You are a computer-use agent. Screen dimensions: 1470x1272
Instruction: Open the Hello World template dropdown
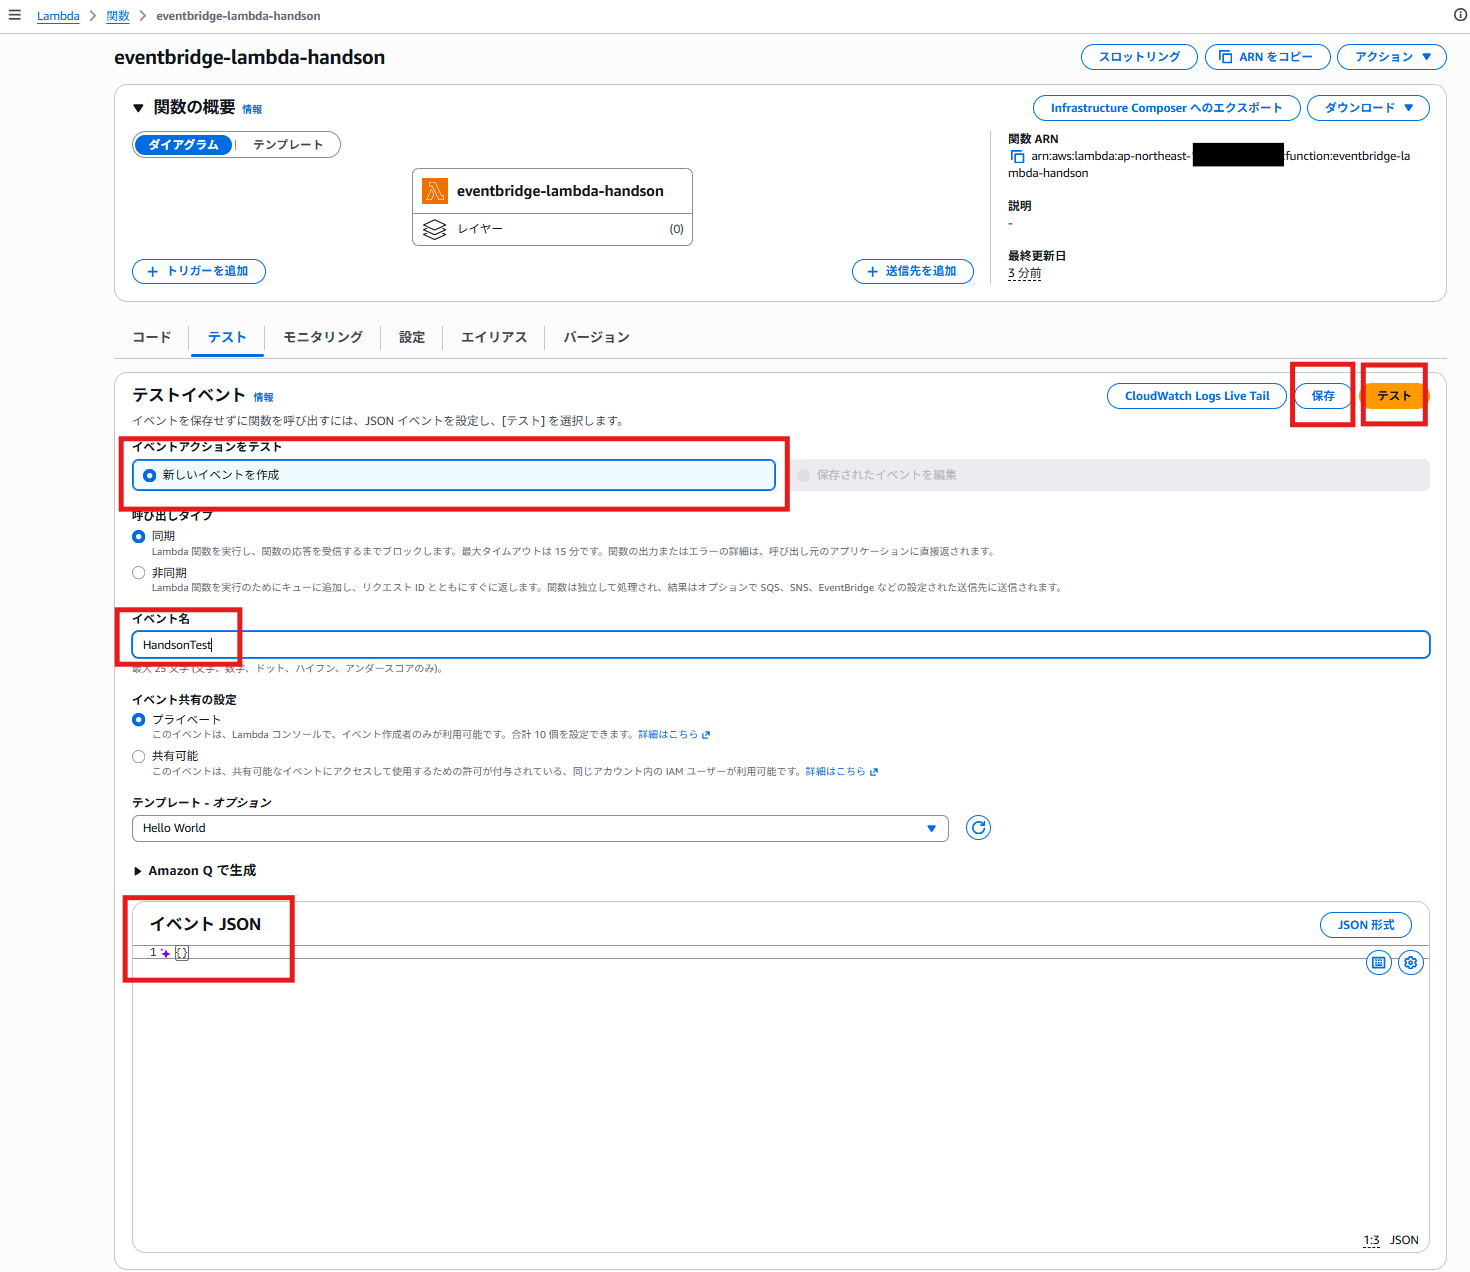[x=540, y=828]
